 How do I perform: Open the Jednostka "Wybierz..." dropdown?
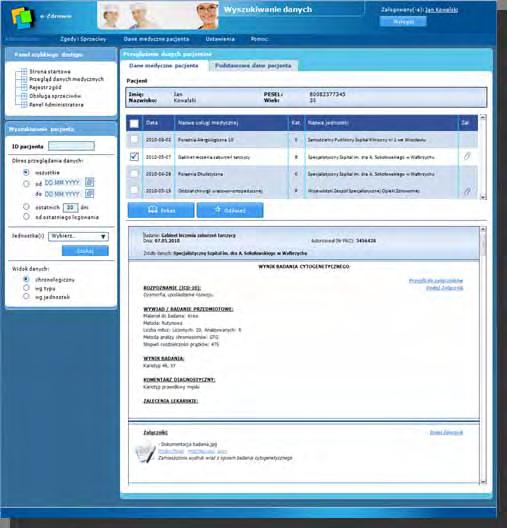(78, 236)
